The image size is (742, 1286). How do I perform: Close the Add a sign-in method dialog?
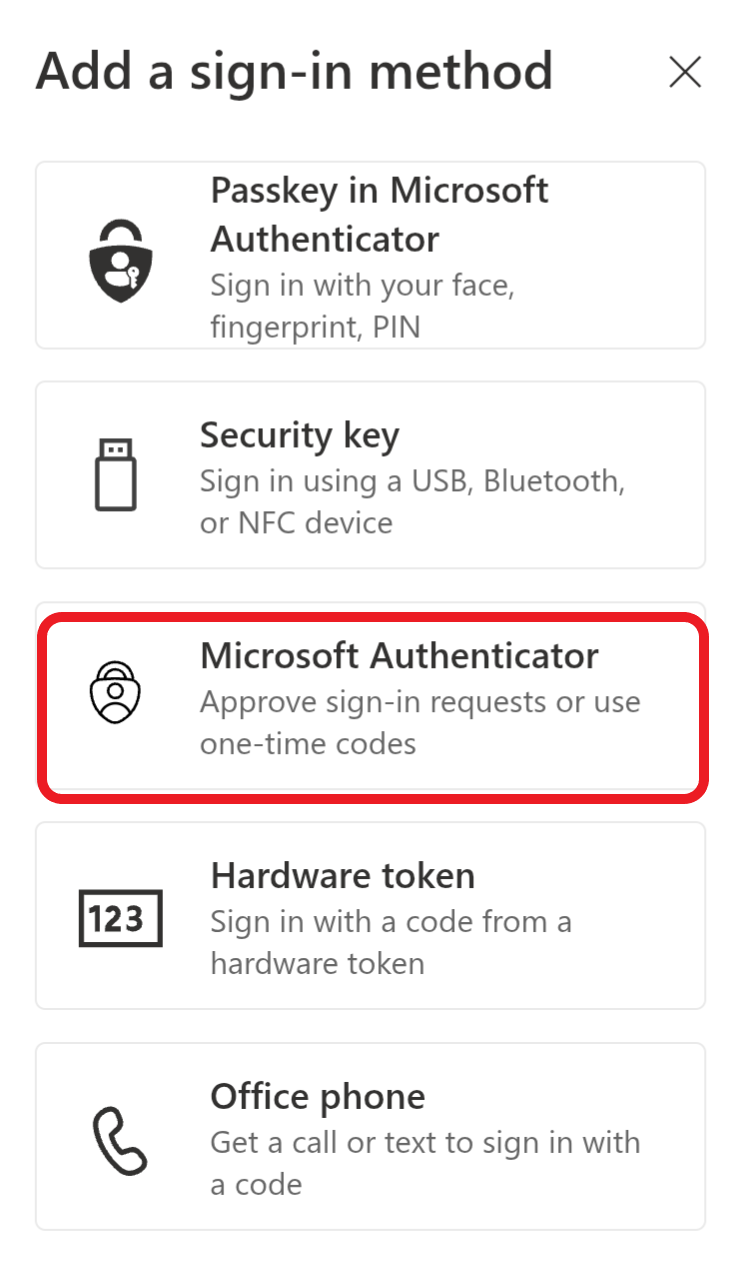(685, 72)
